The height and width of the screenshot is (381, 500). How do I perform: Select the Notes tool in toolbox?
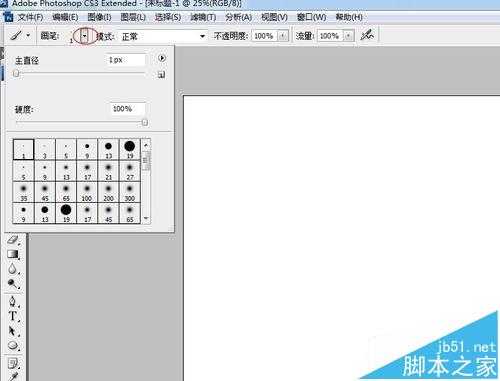13,363
